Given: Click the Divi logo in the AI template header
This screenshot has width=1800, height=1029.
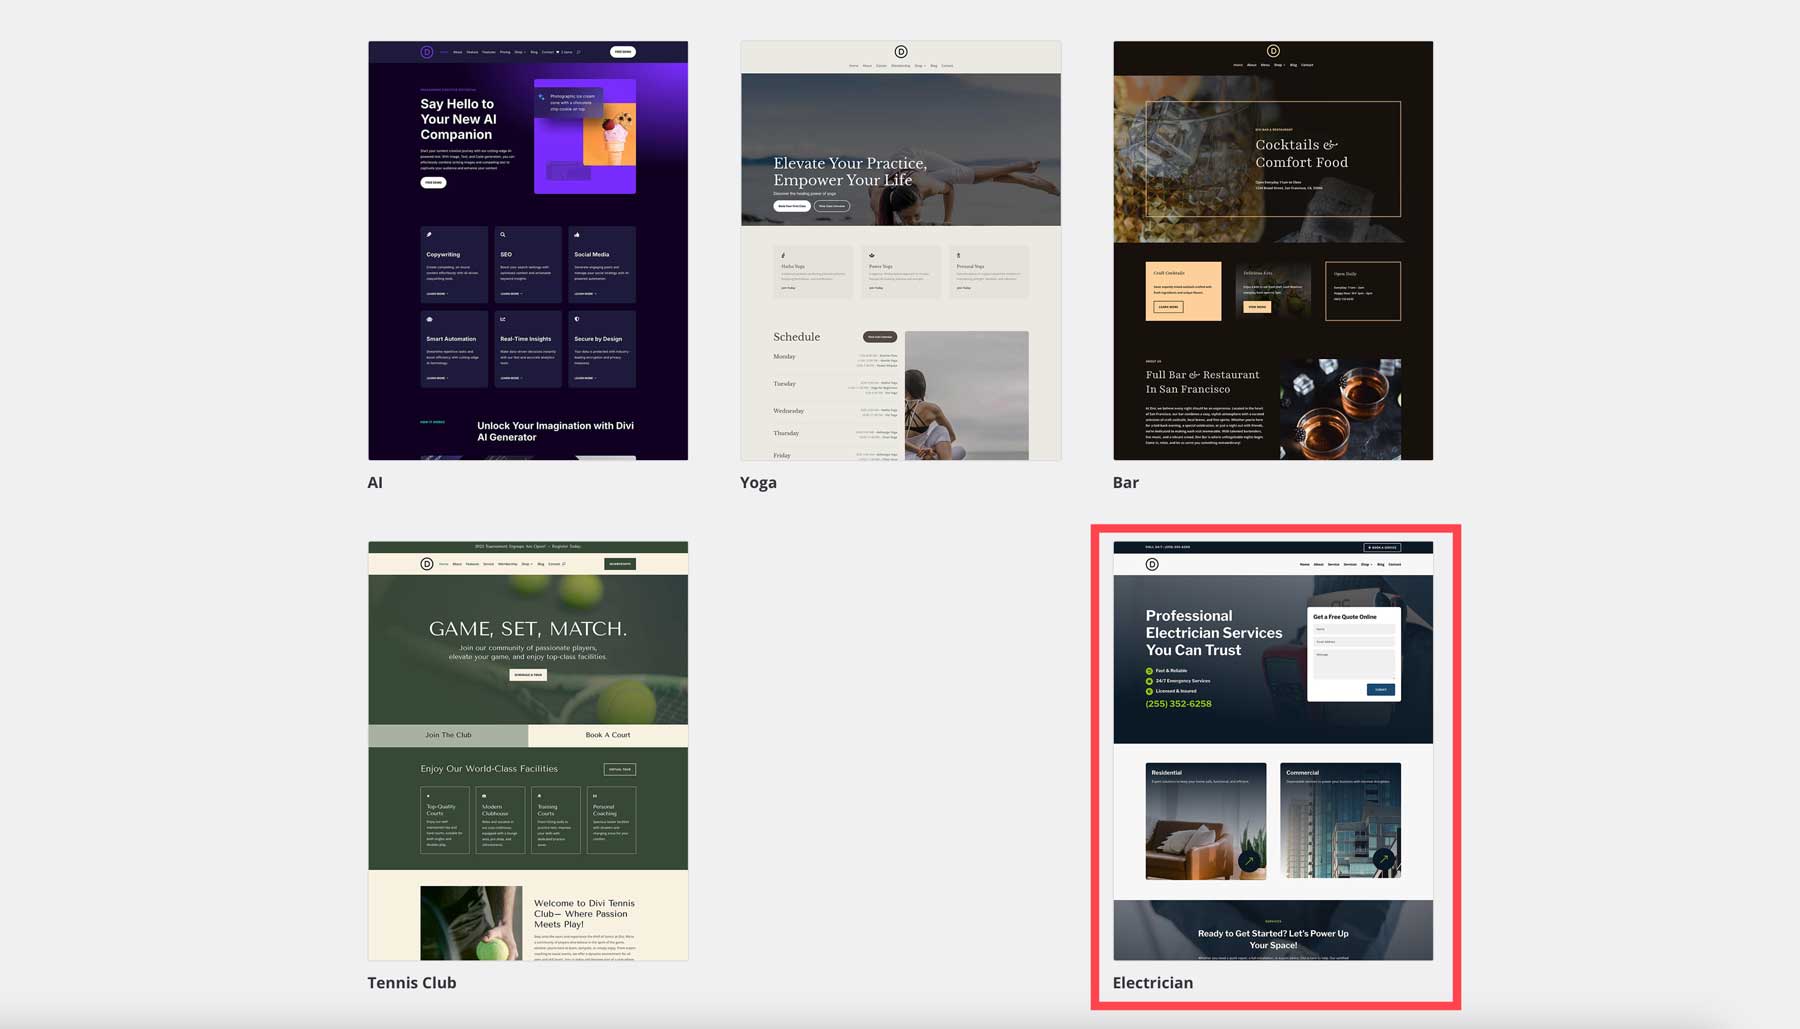Looking at the screenshot, I should click(x=427, y=51).
